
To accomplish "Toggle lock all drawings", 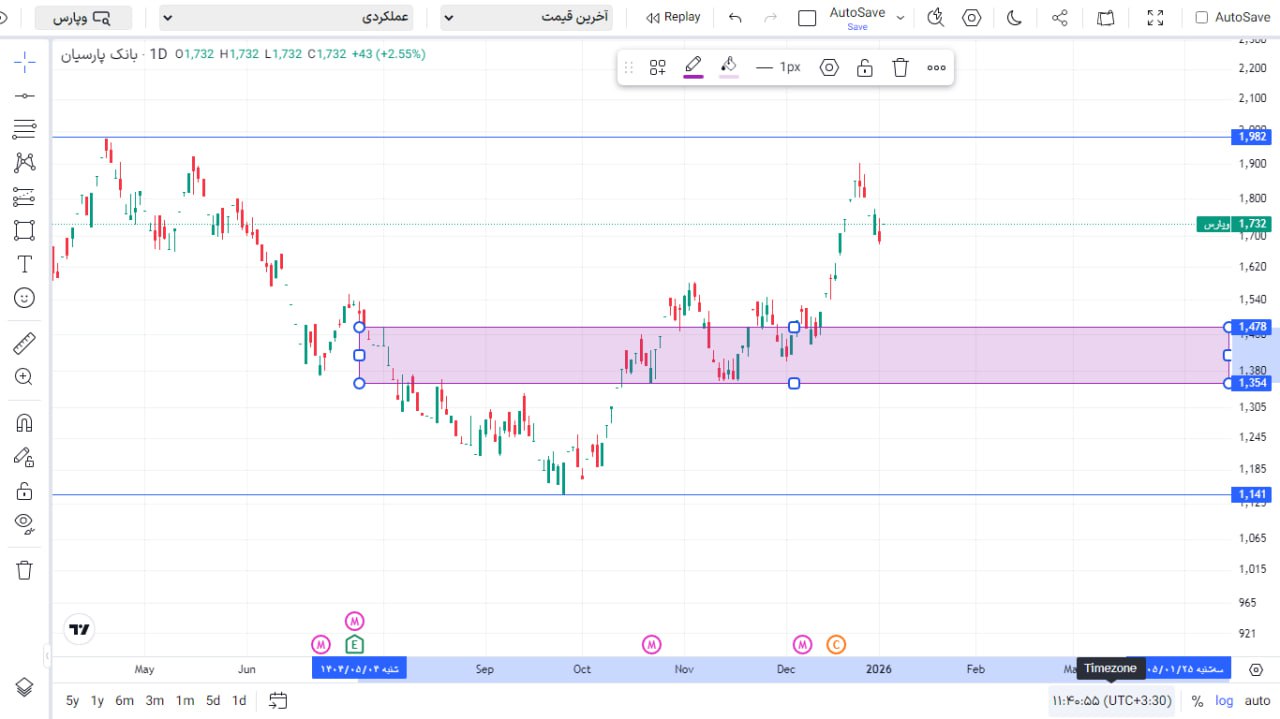I will (25, 491).
